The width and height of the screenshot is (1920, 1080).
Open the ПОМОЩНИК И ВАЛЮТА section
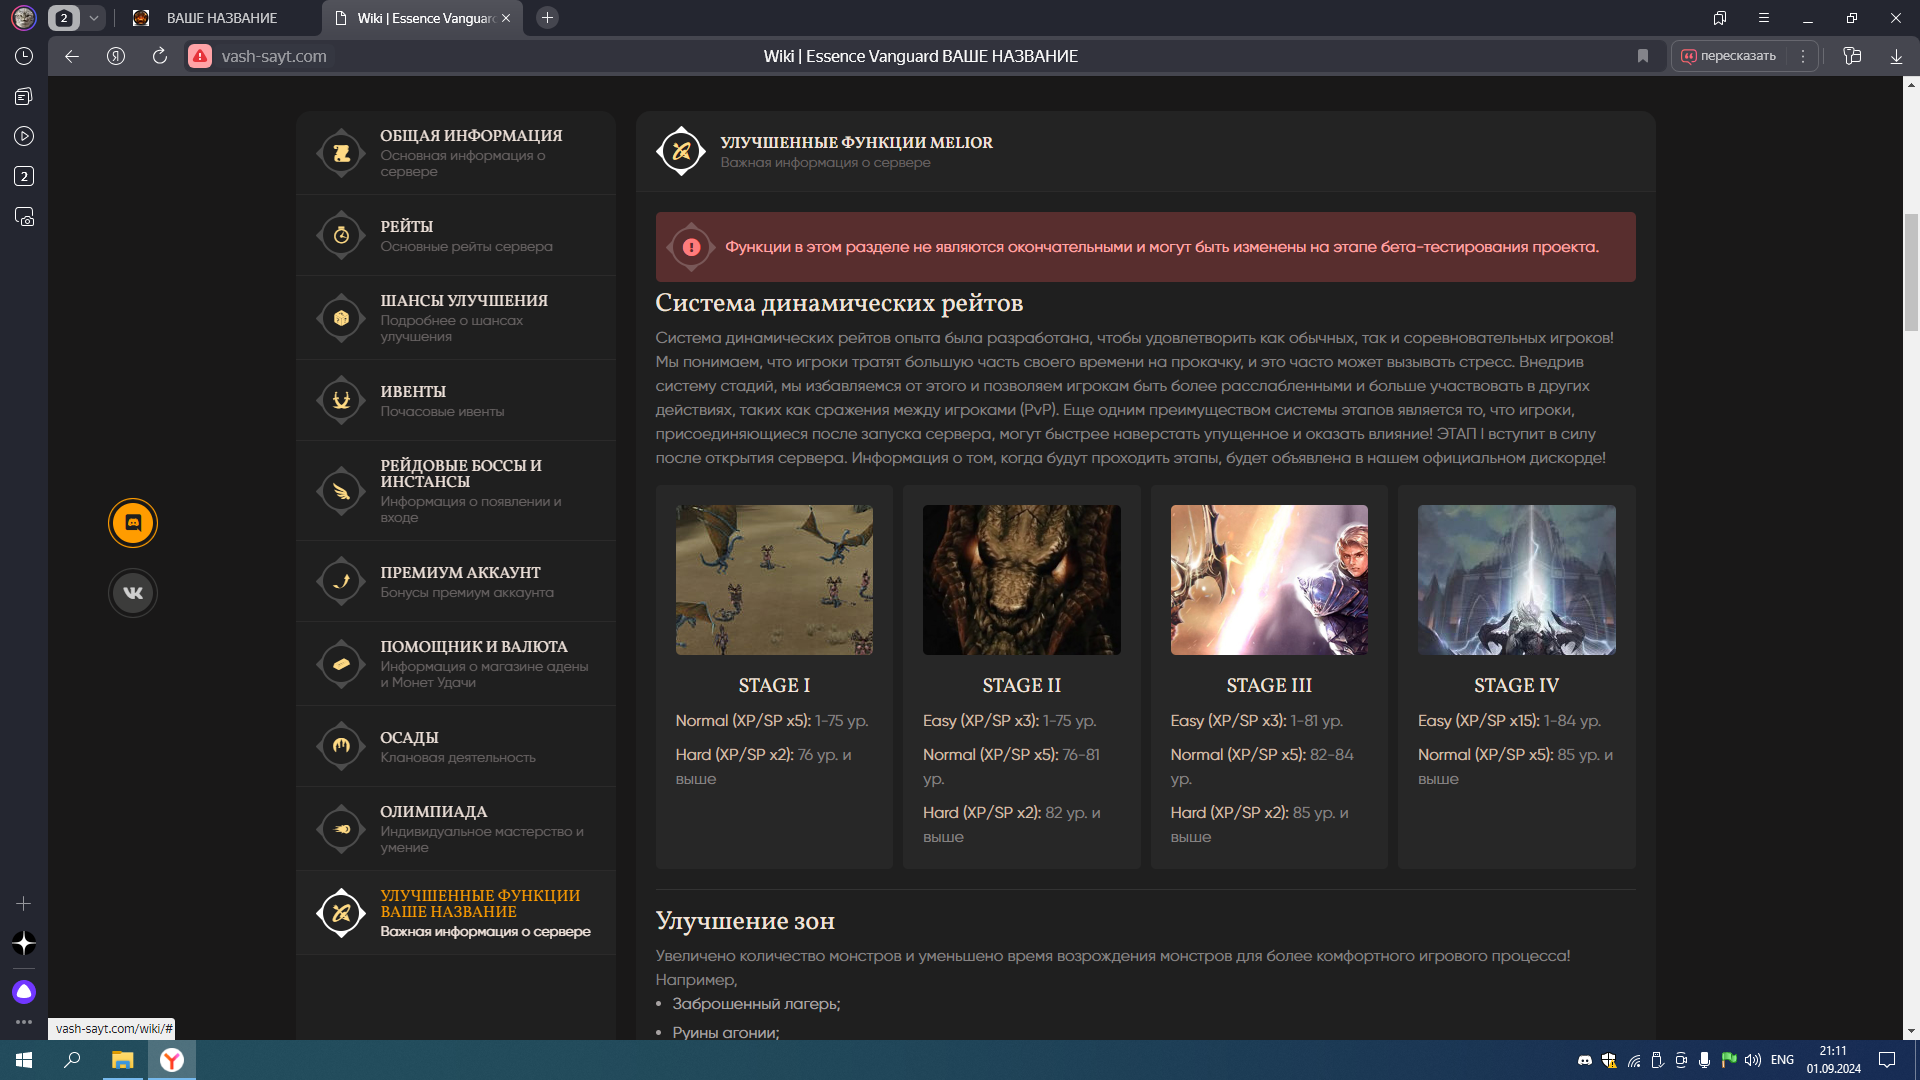click(456, 664)
